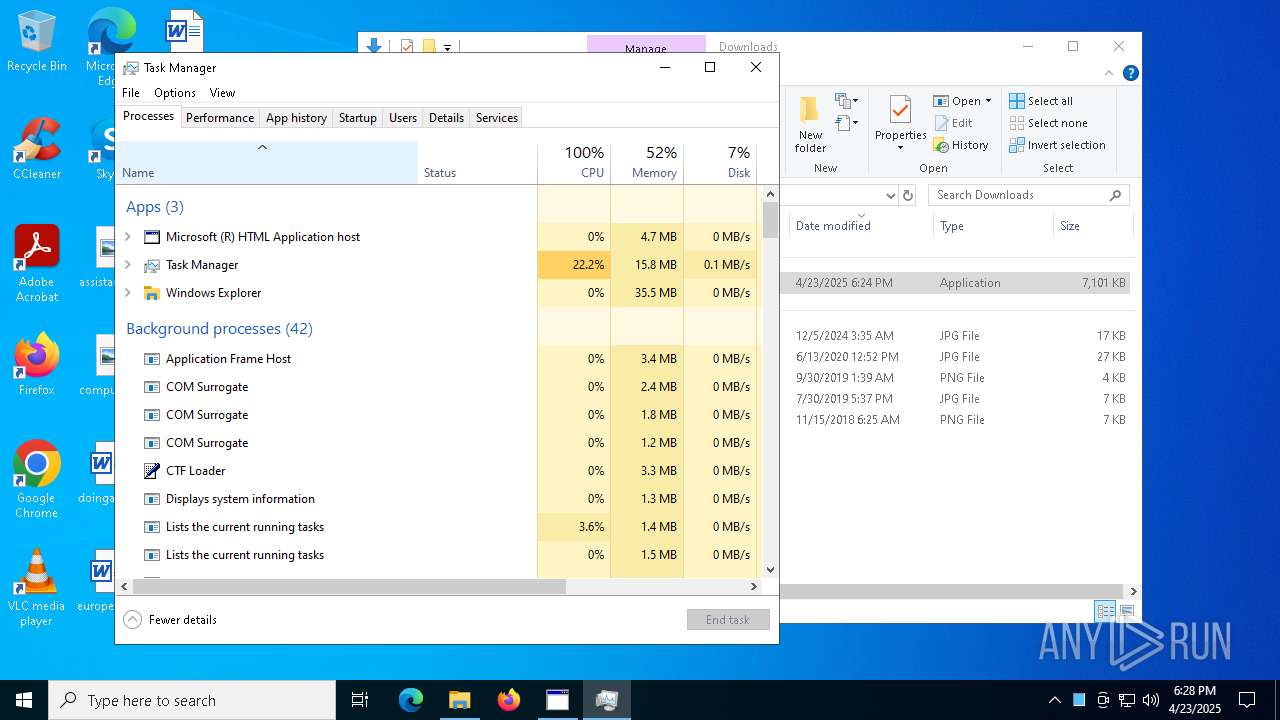1280x720 pixels.
Task: Sort processes by Memory column
Action: [x=647, y=163]
